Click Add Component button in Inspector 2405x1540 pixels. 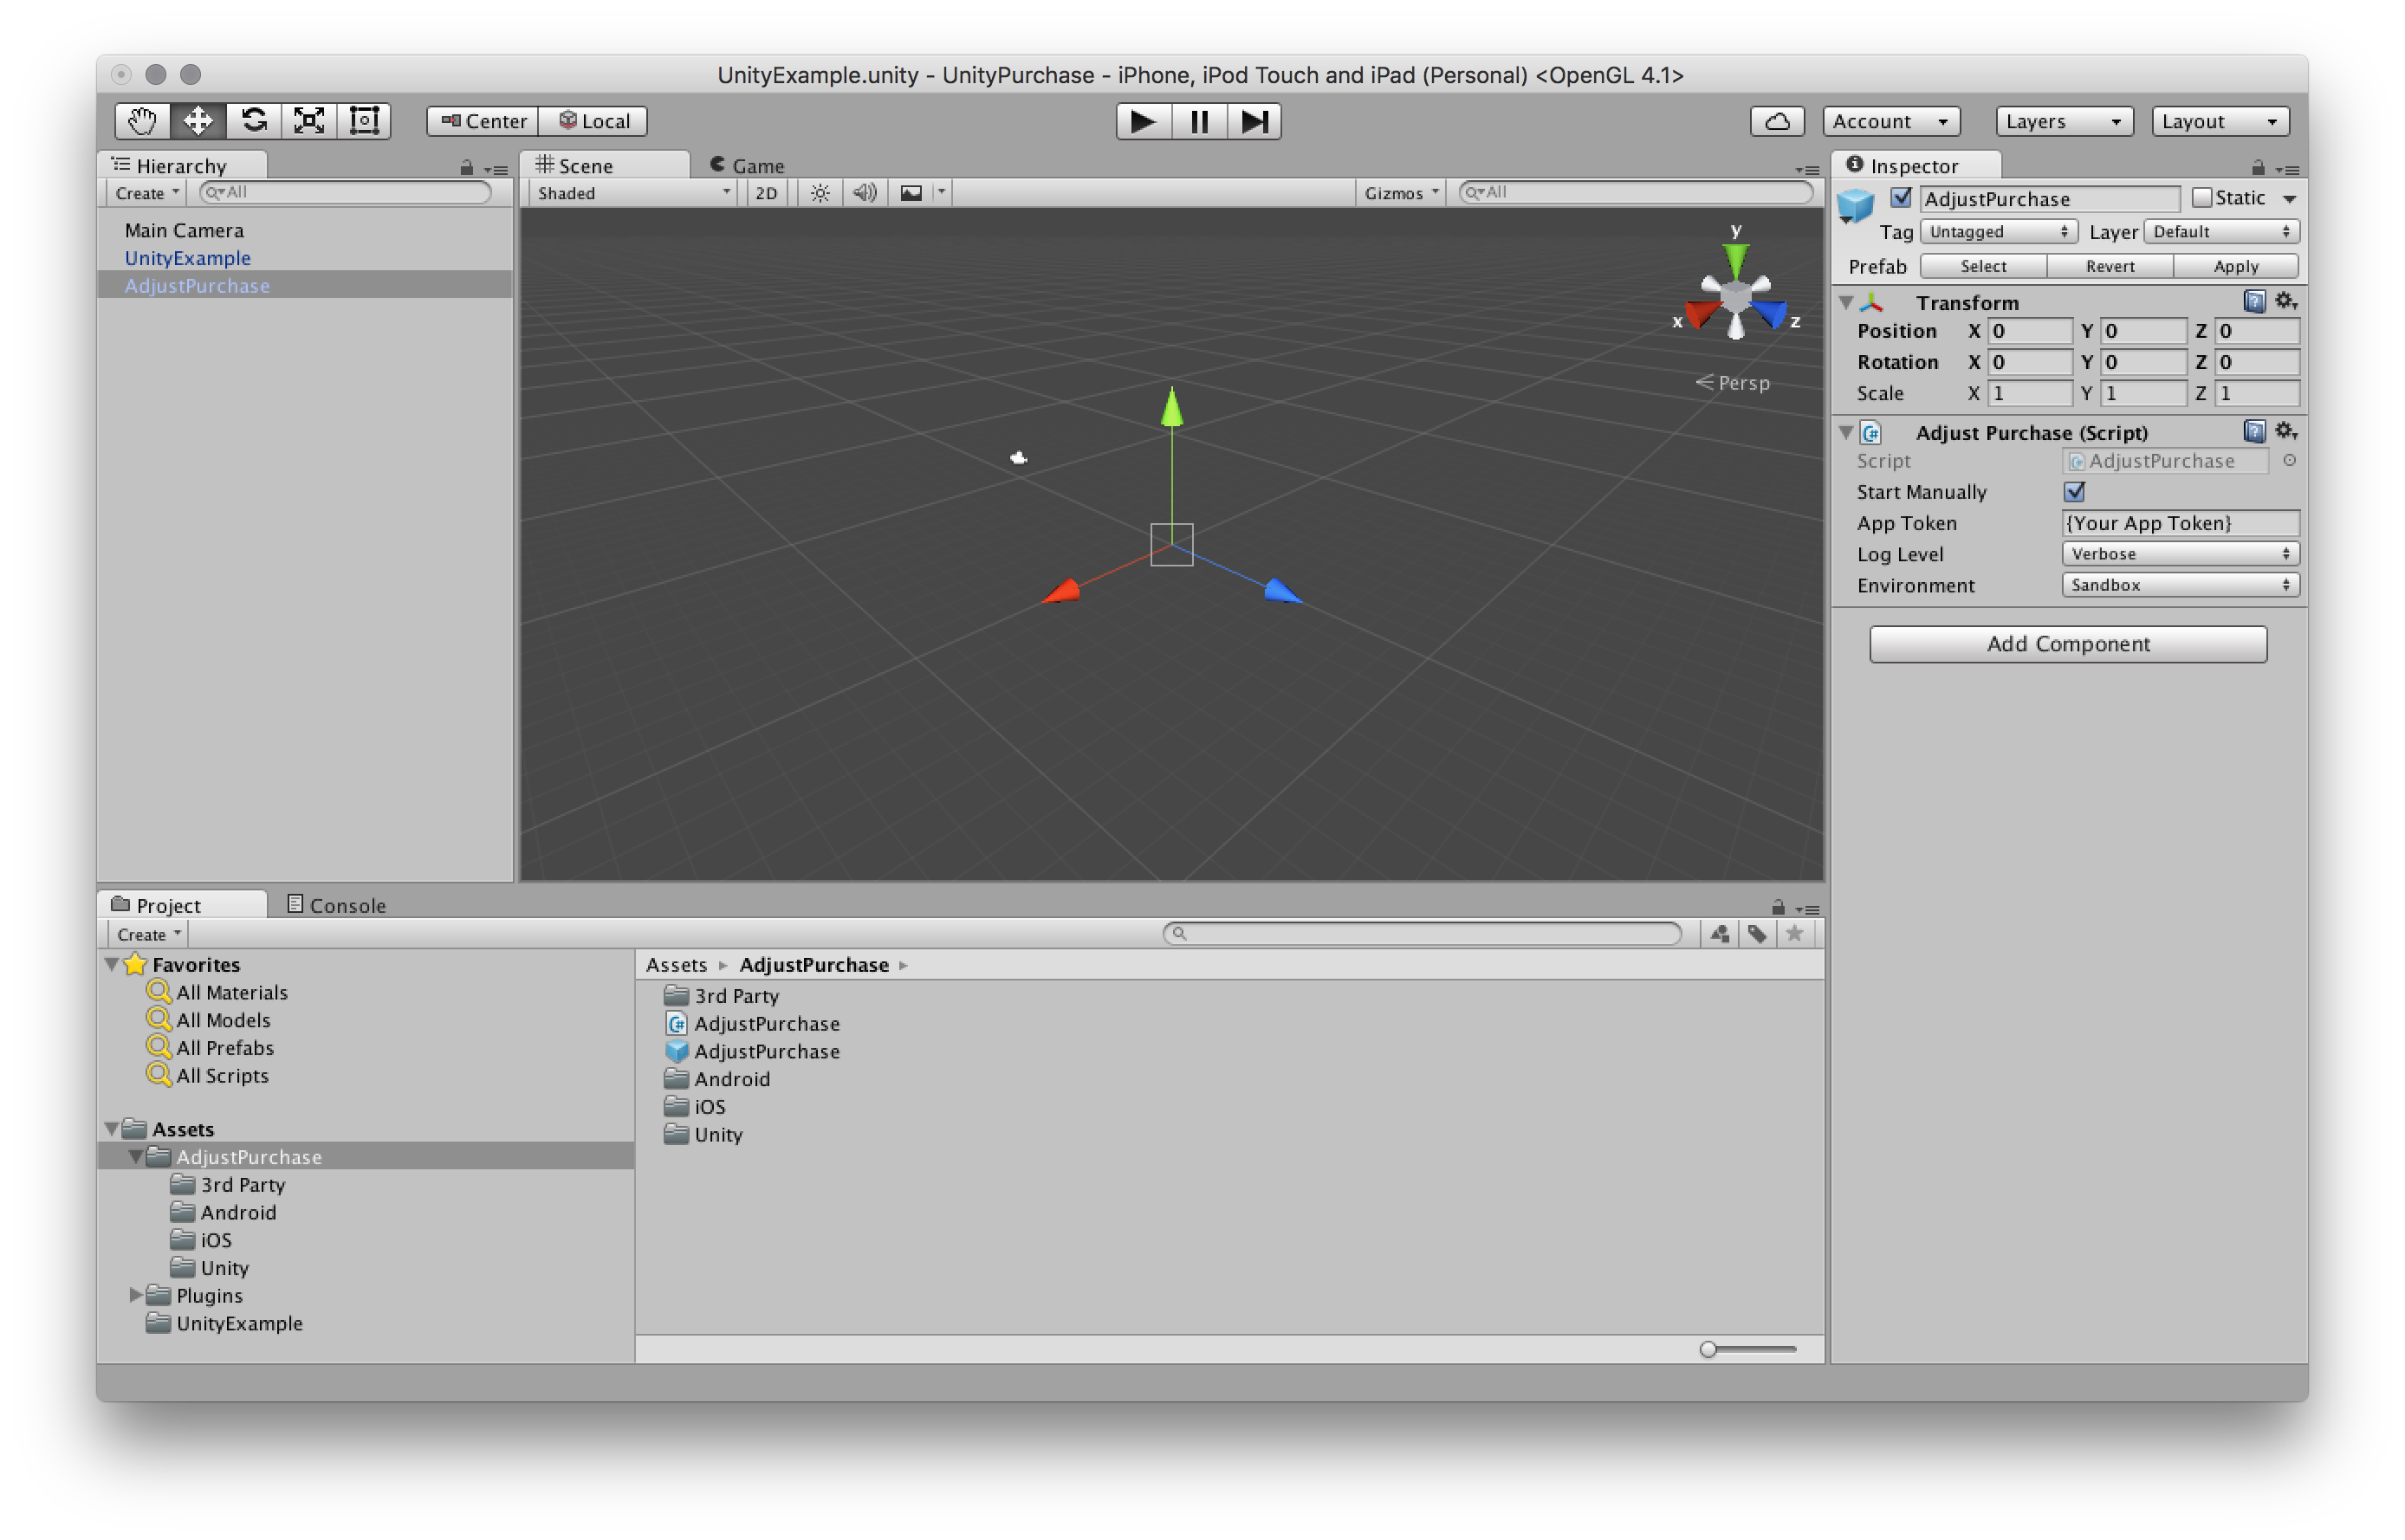[2069, 643]
